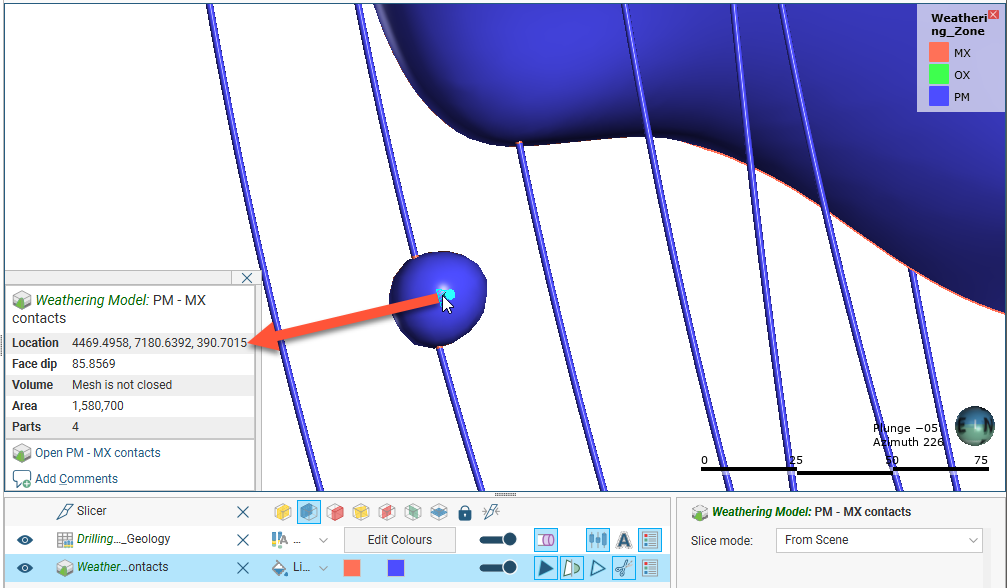Expand the Weathering contacts colouring dropdown

point(323,568)
